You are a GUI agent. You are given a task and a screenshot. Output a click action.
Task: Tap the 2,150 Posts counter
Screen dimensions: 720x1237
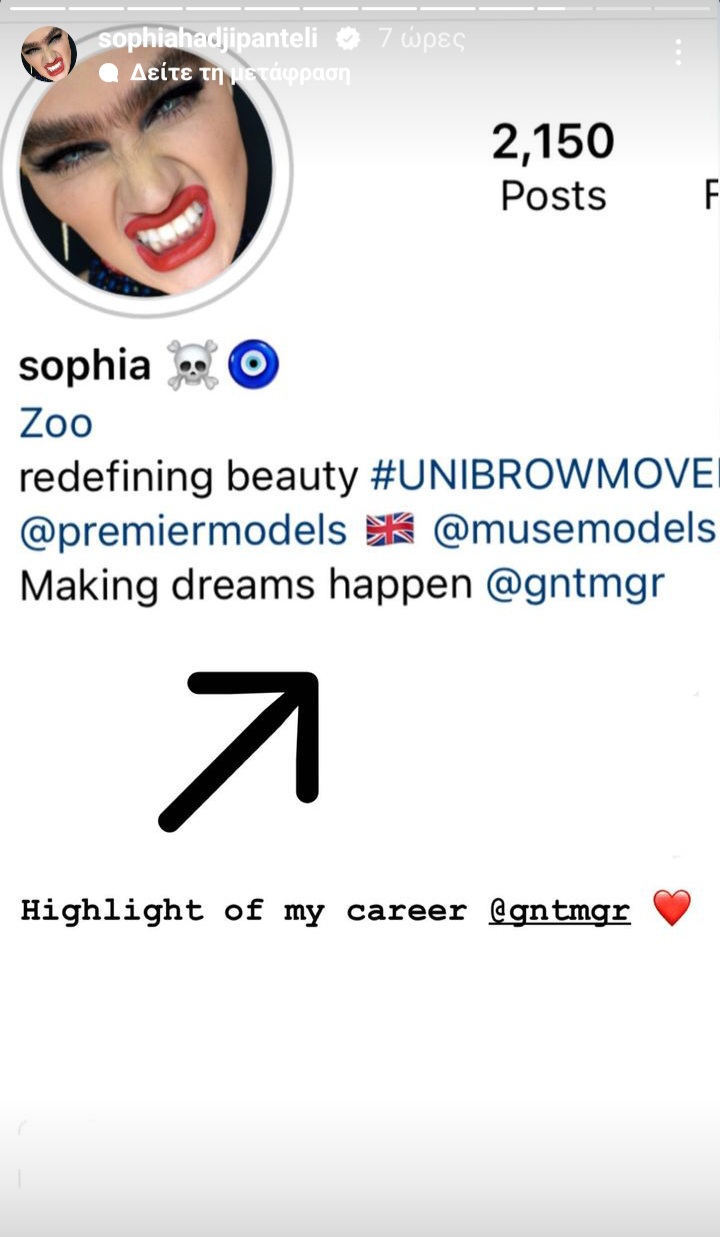click(553, 167)
